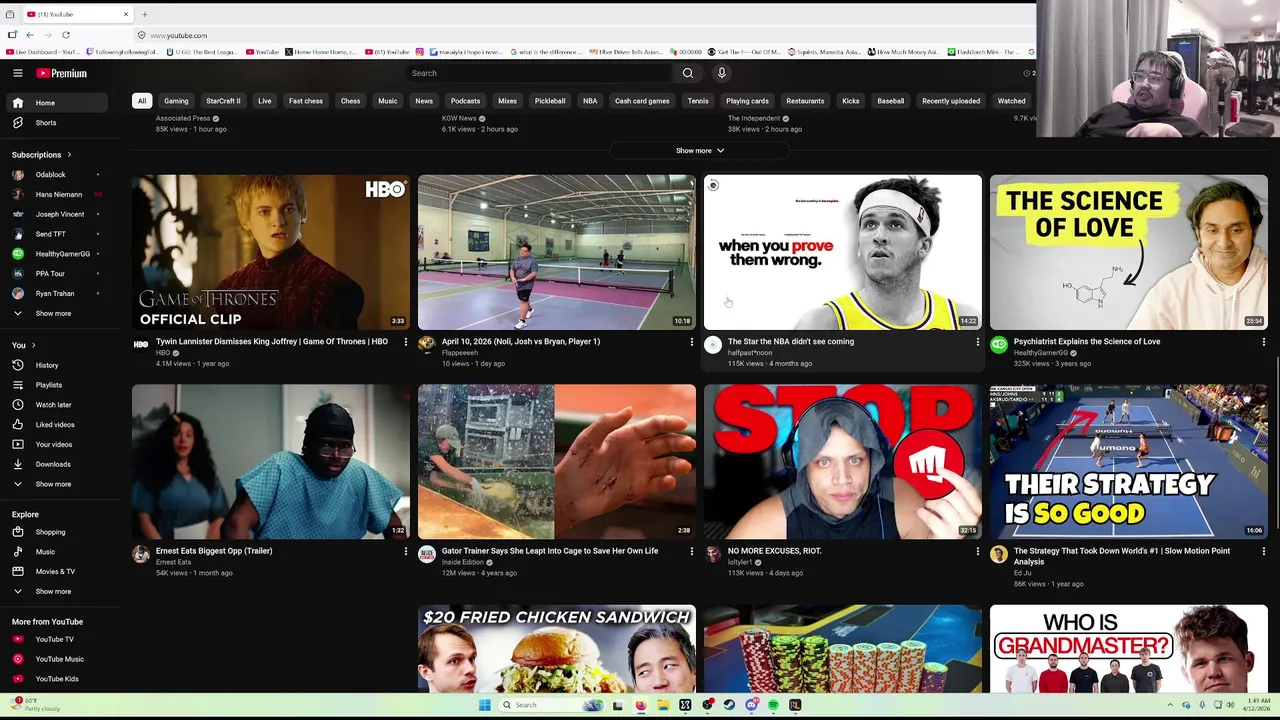This screenshot has height=720, width=1280.
Task: Open Shorts in the sidebar
Action: [56, 123]
